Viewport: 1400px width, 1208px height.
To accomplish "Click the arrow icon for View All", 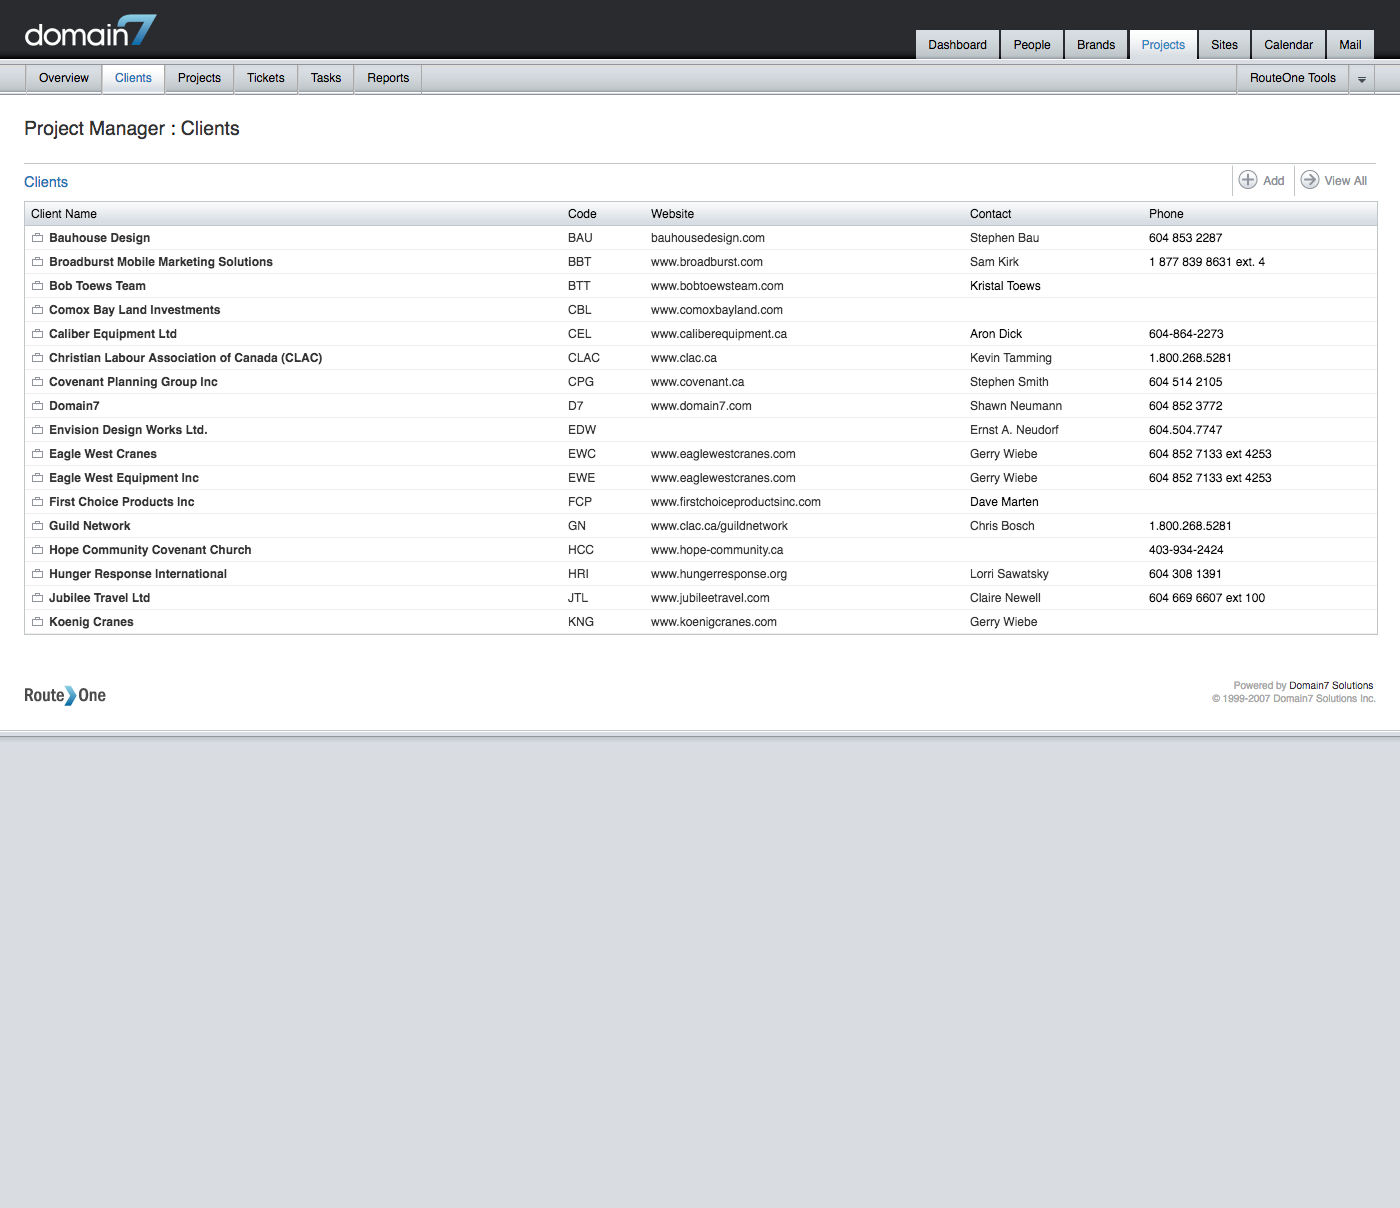I will click(x=1309, y=180).
